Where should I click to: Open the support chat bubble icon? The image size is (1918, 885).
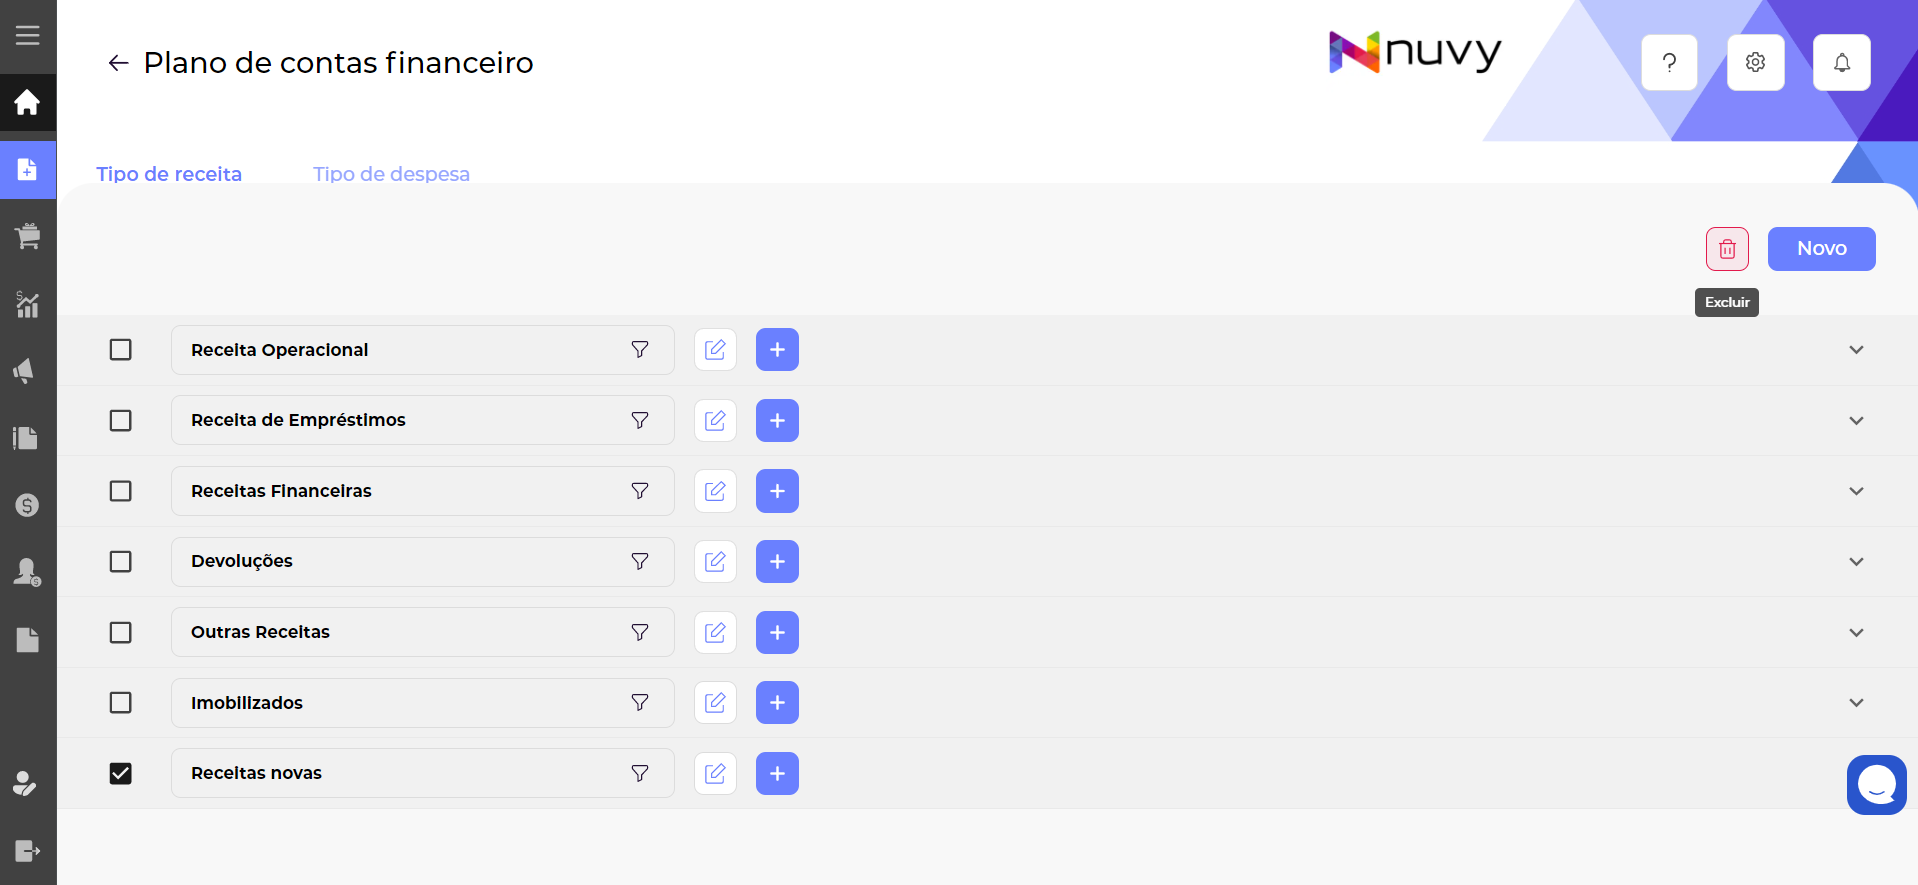(1876, 785)
